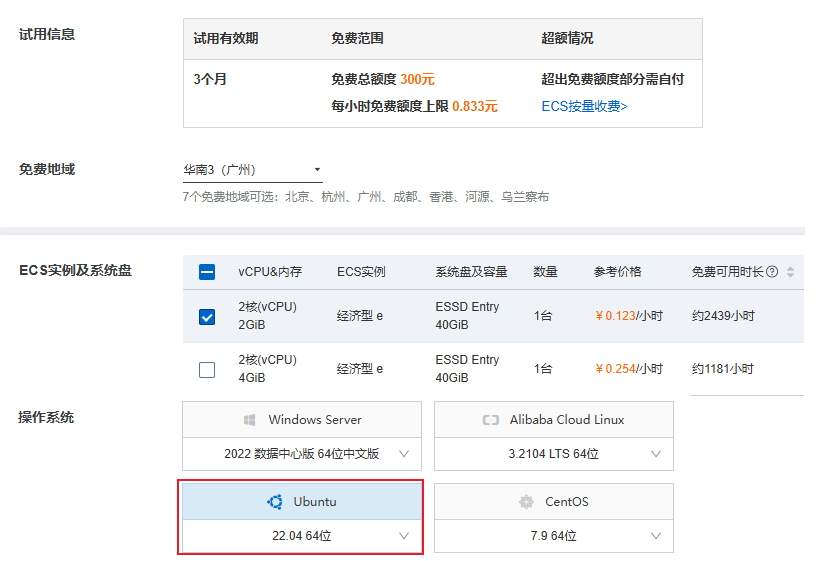838x561 pixels.
Task: Select the Ubuntu operating system
Action: (302, 502)
